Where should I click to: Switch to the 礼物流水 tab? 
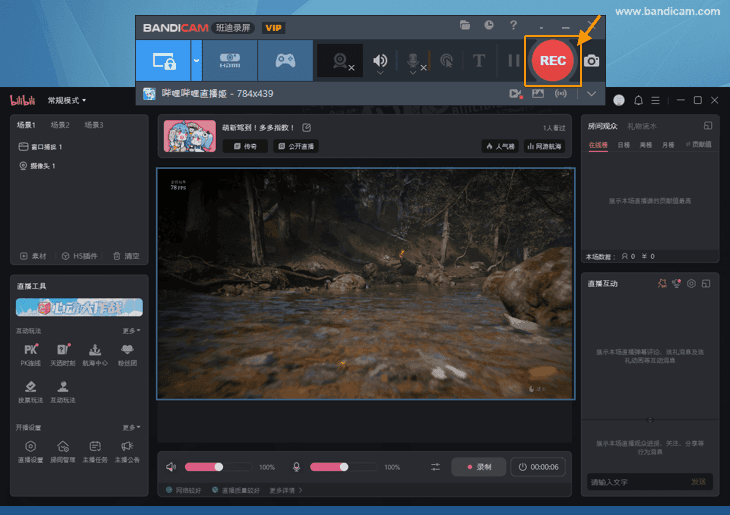[641, 126]
